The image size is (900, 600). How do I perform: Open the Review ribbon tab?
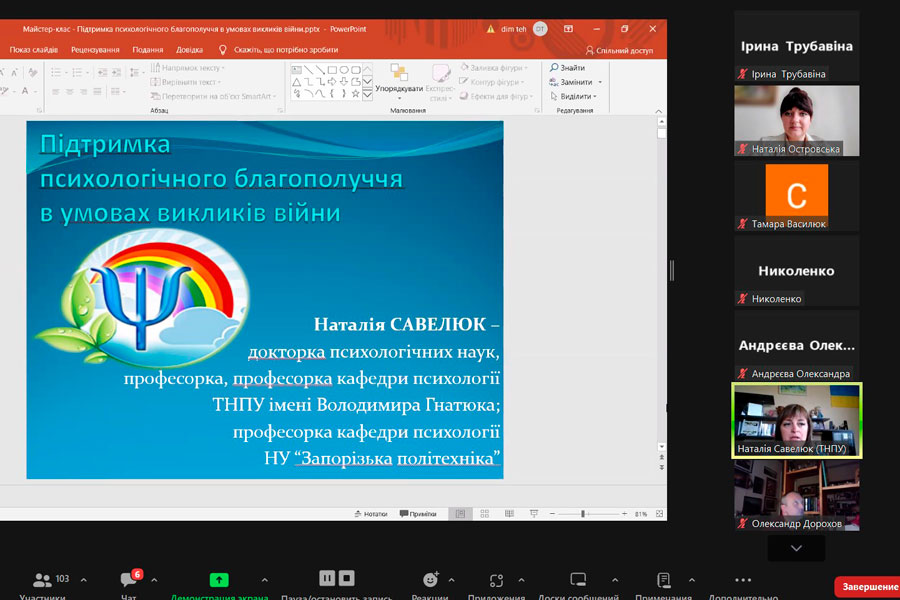pos(95,49)
